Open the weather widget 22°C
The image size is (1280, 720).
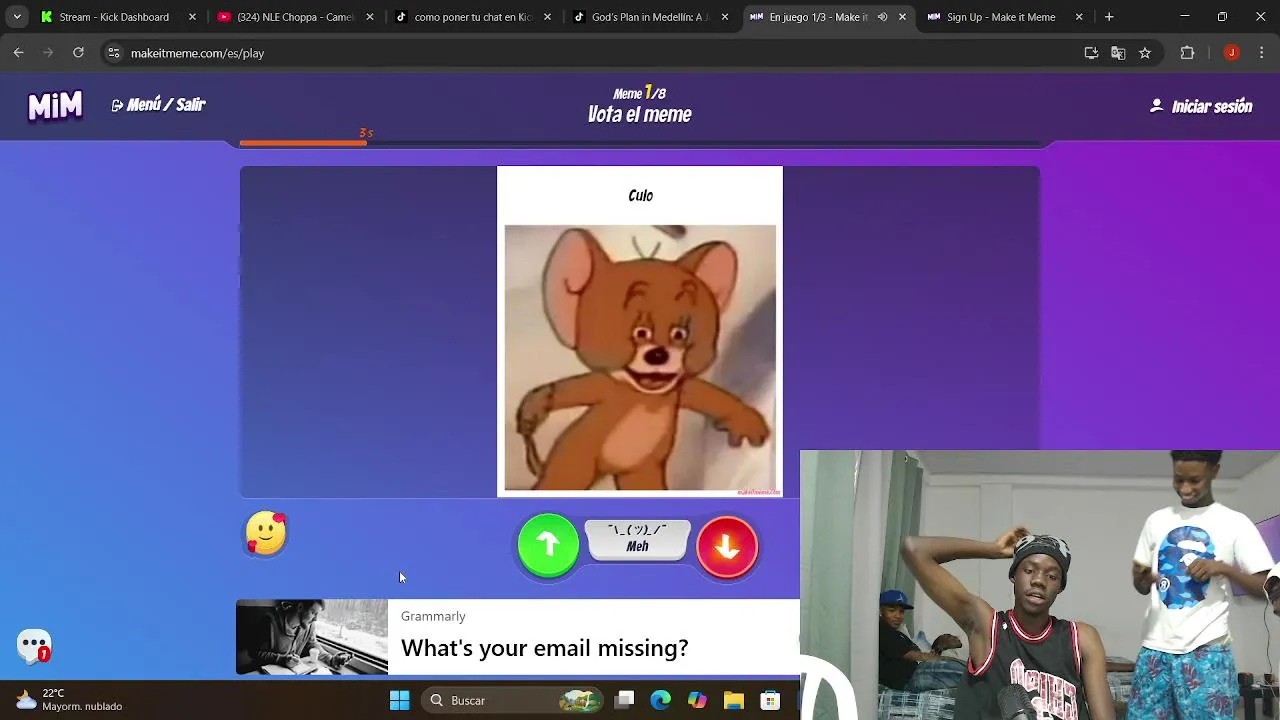click(68, 699)
